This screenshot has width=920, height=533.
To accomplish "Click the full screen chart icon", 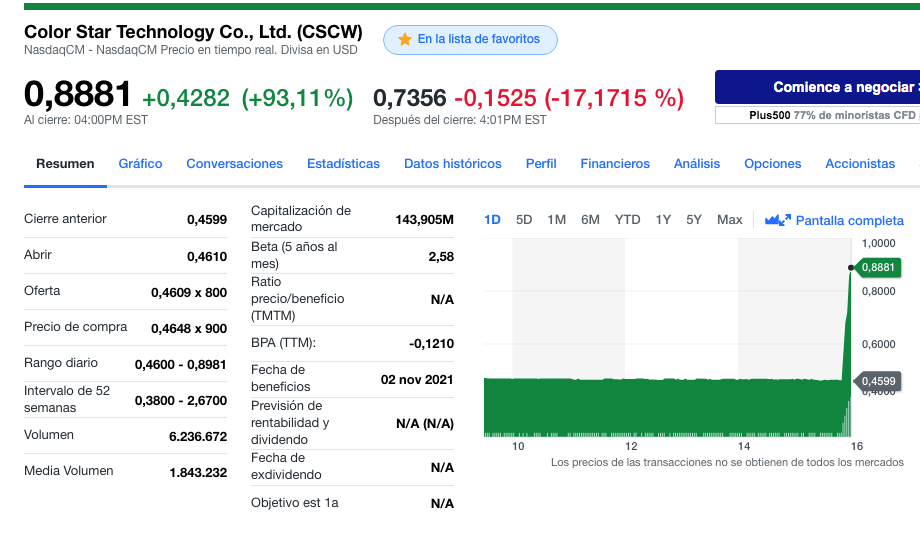I will (777, 220).
